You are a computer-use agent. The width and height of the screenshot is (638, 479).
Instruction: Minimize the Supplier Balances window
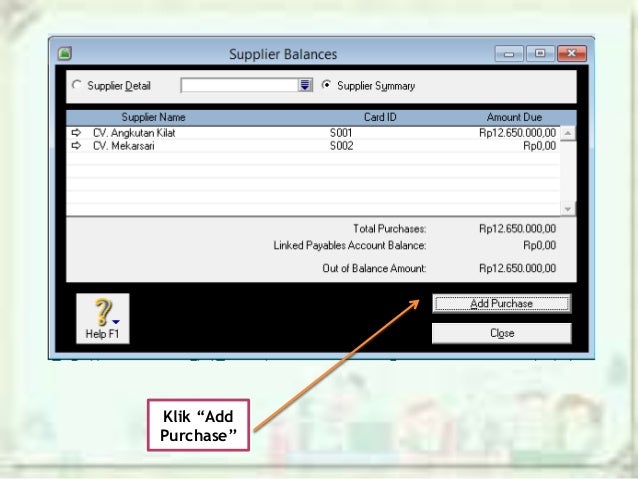509,54
